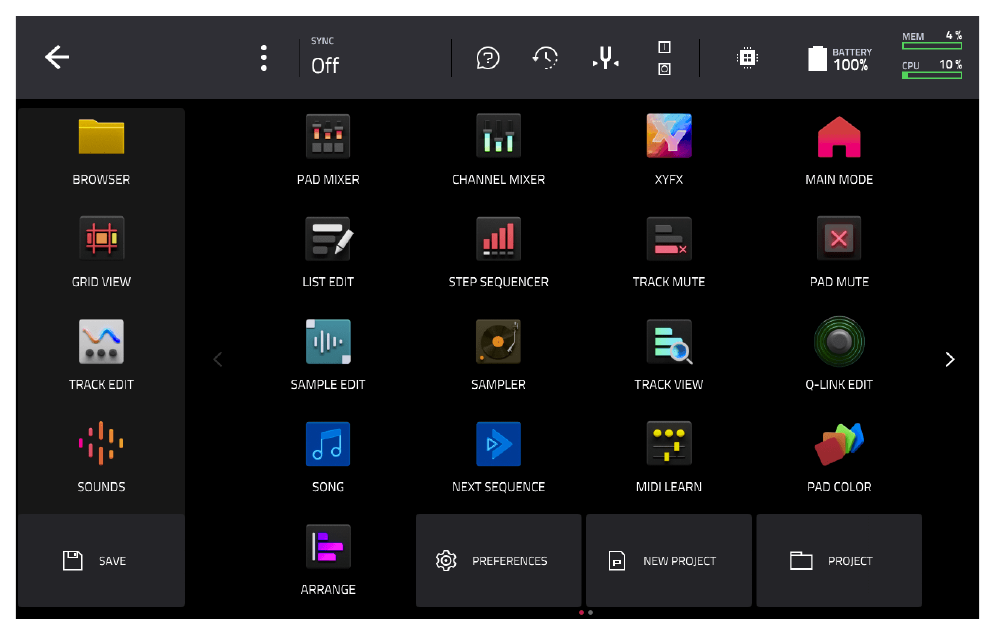Click the Save button

click(x=101, y=560)
